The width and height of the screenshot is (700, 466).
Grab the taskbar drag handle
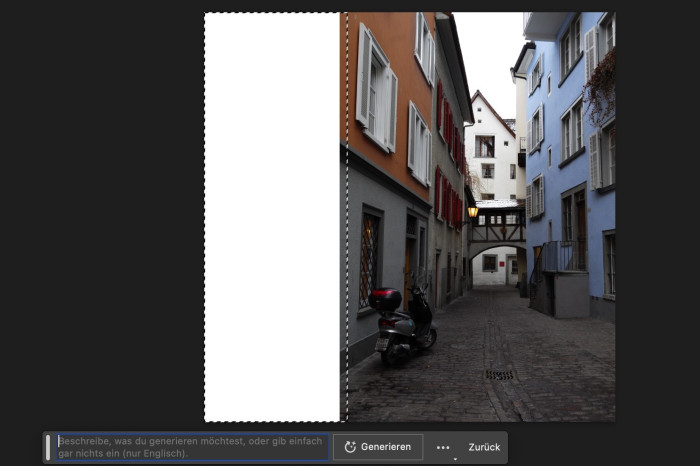(x=48, y=447)
